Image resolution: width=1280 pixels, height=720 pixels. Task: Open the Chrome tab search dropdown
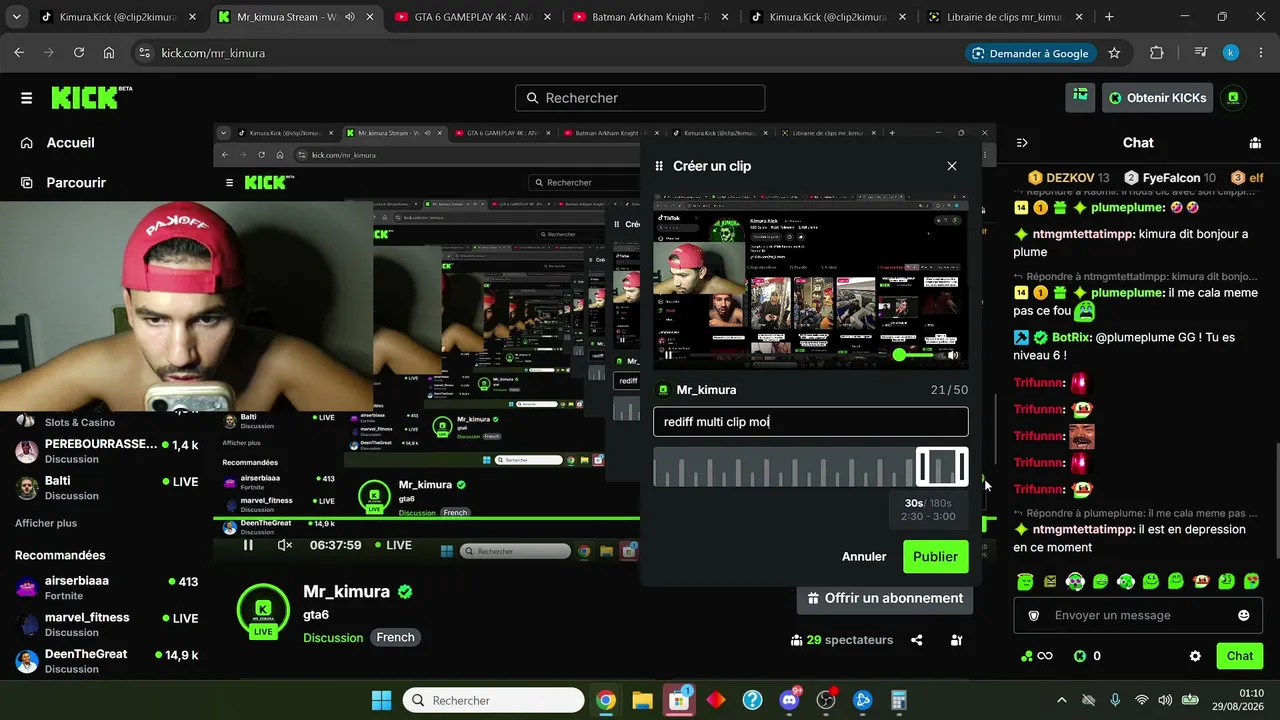(x=18, y=17)
